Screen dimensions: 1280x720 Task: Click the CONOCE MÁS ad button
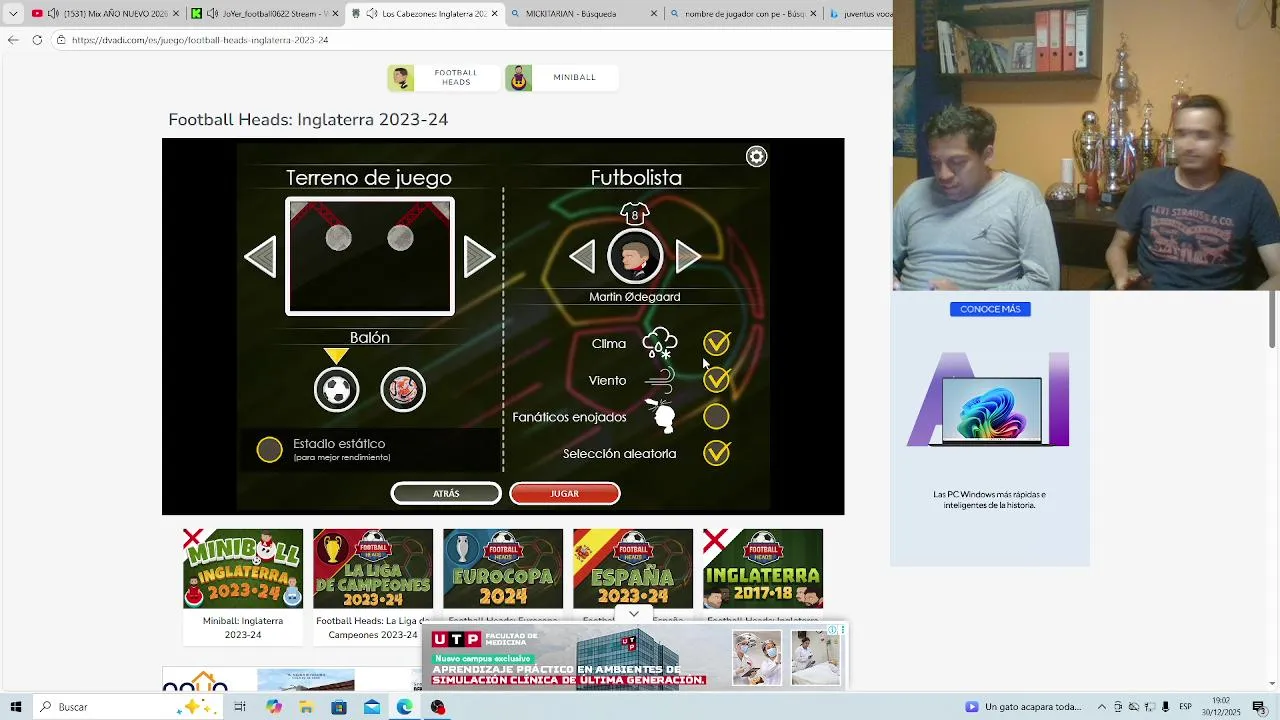point(990,309)
